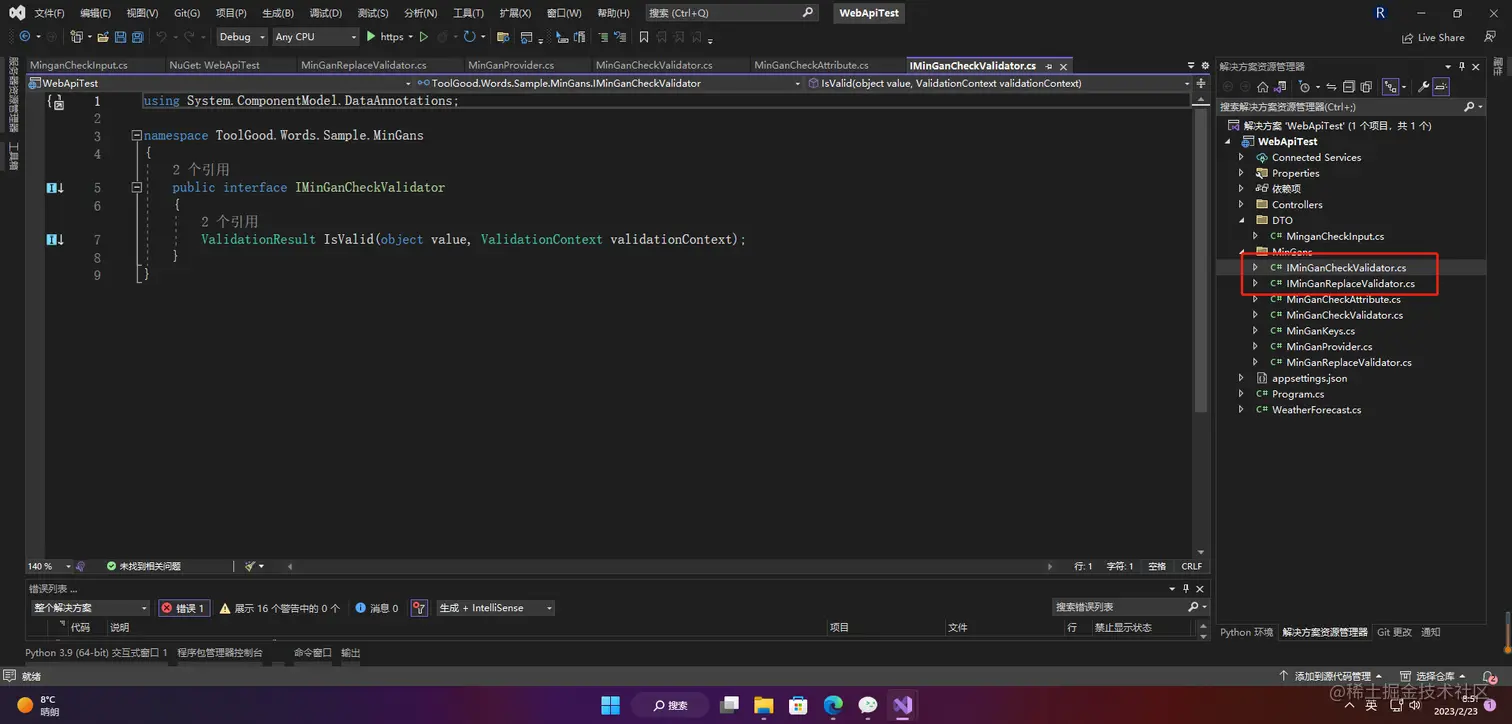
Task: Click Start Without Debugging outline play icon
Action: pos(424,37)
